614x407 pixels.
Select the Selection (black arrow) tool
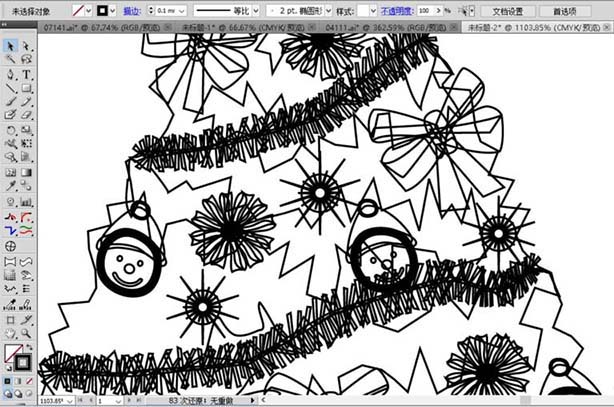(x=10, y=46)
